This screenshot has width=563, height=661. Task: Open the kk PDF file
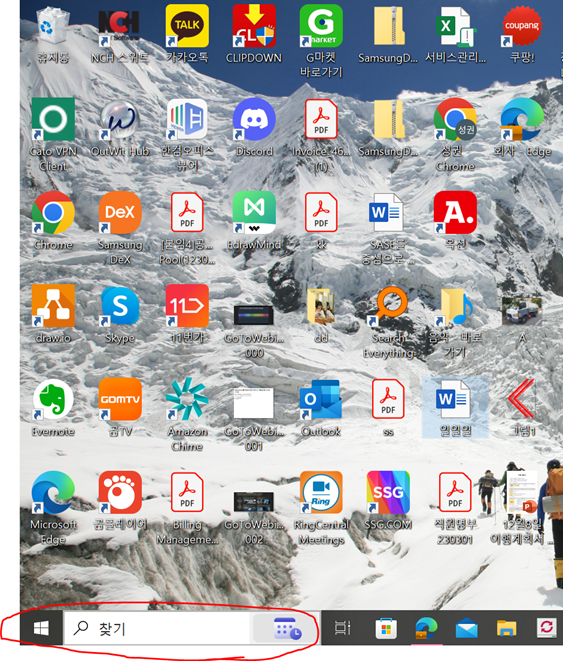point(321,212)
